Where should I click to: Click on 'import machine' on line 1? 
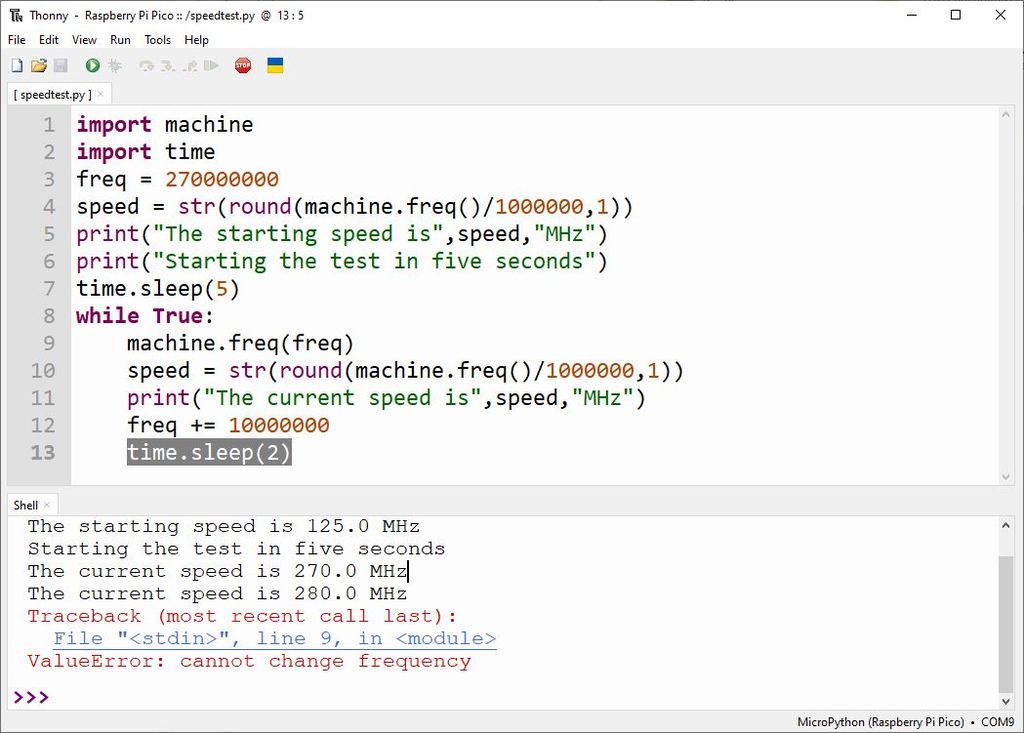pyautogui.click(x=165, y=124)
